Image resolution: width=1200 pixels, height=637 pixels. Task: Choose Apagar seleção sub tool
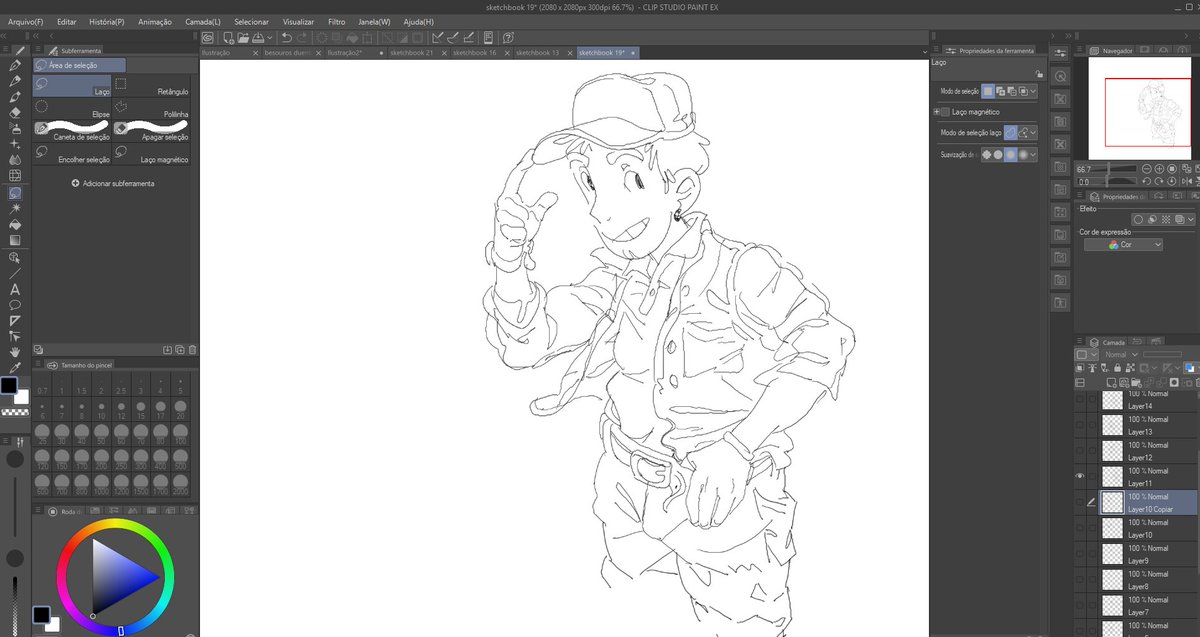tap(151, 131)
